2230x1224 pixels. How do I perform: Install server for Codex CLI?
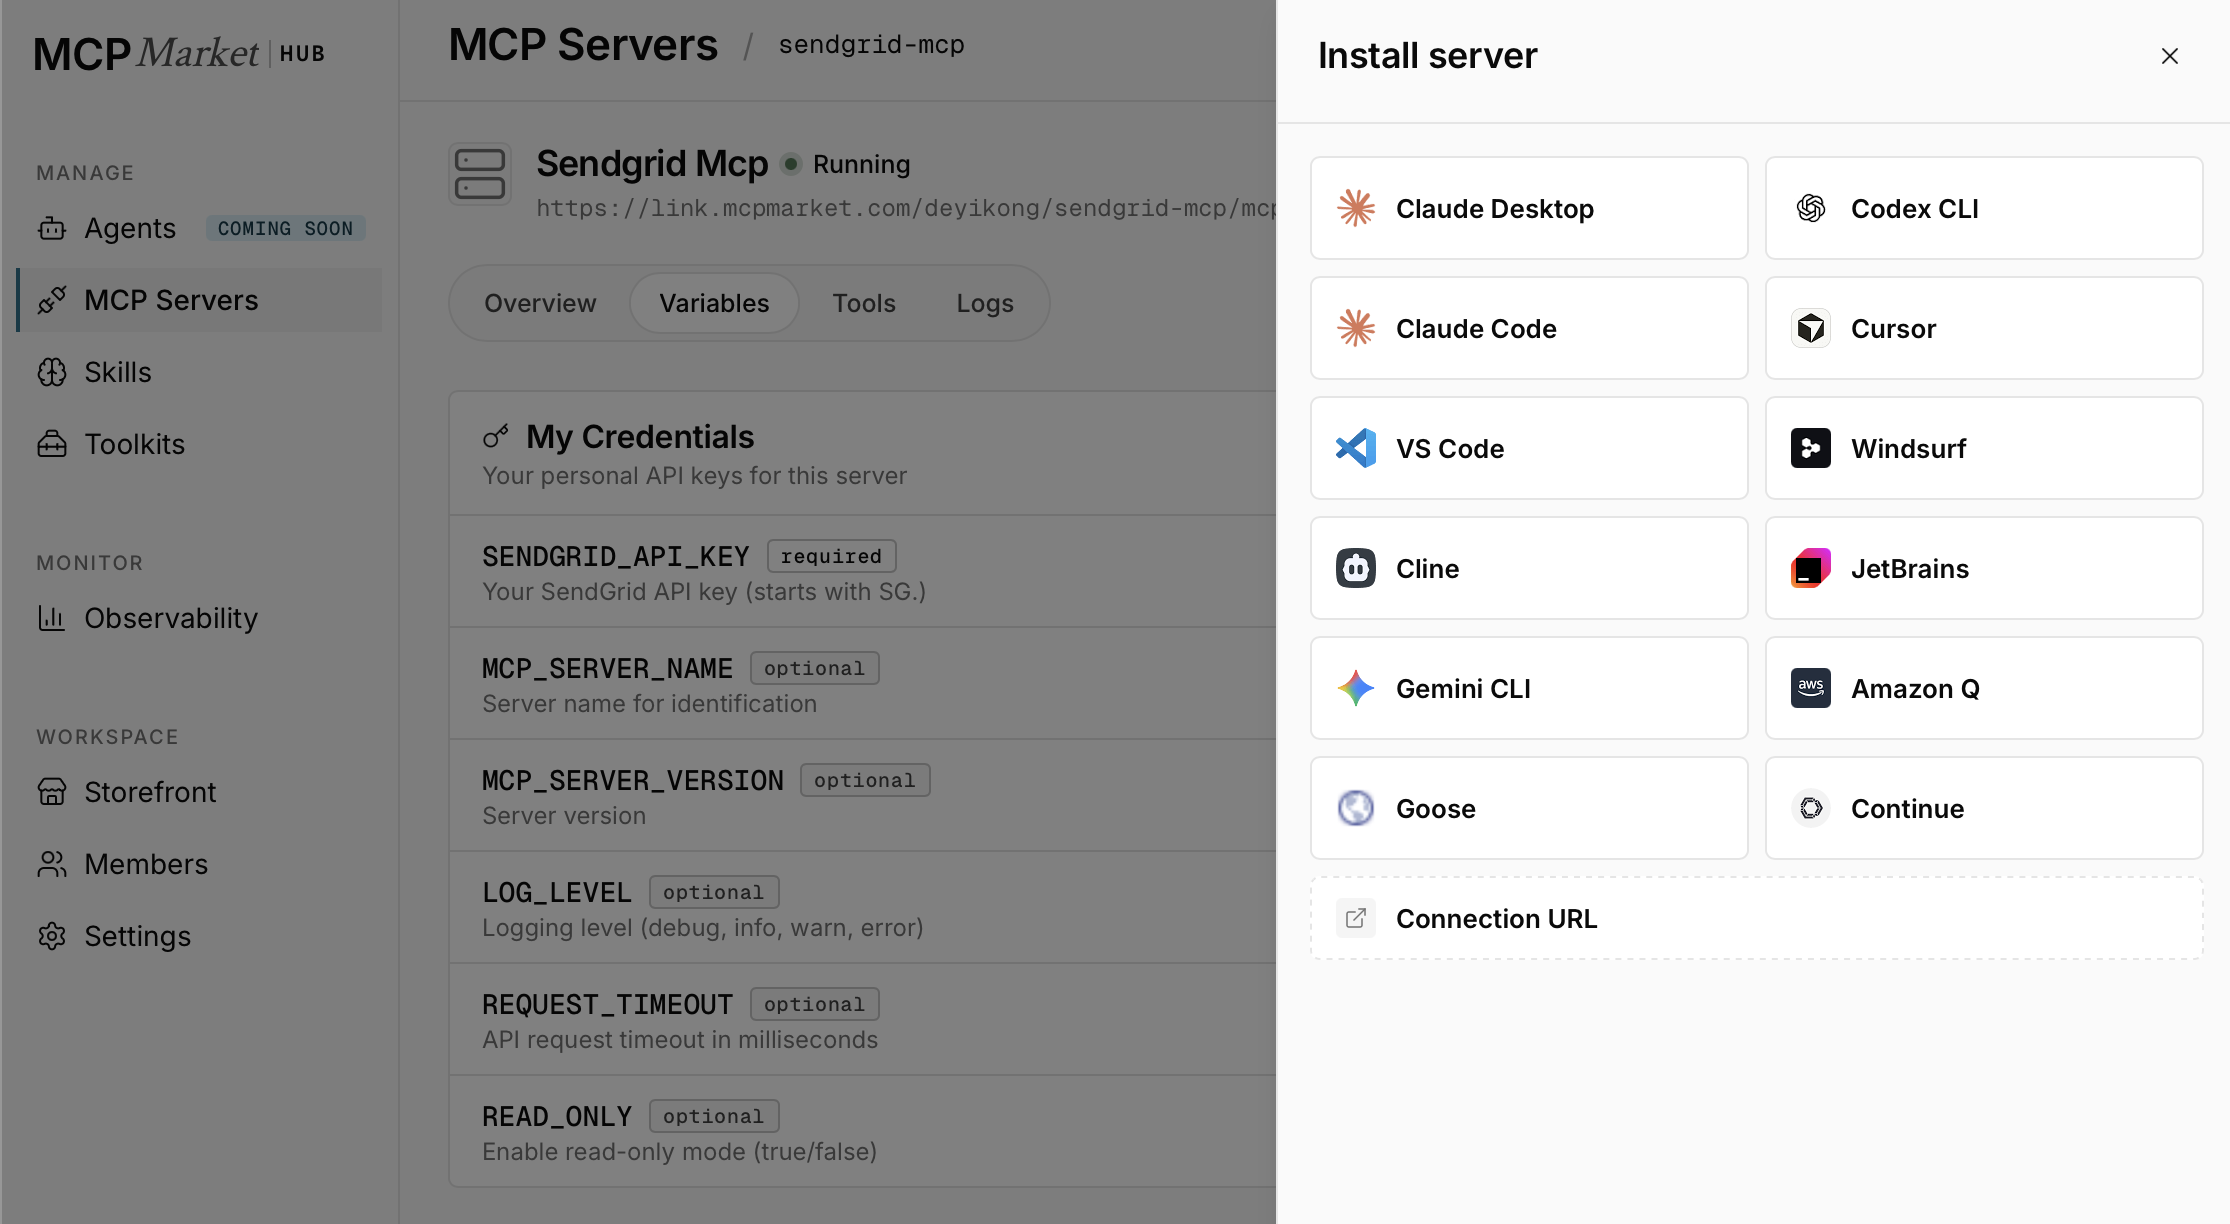(x=1984, y=208)
